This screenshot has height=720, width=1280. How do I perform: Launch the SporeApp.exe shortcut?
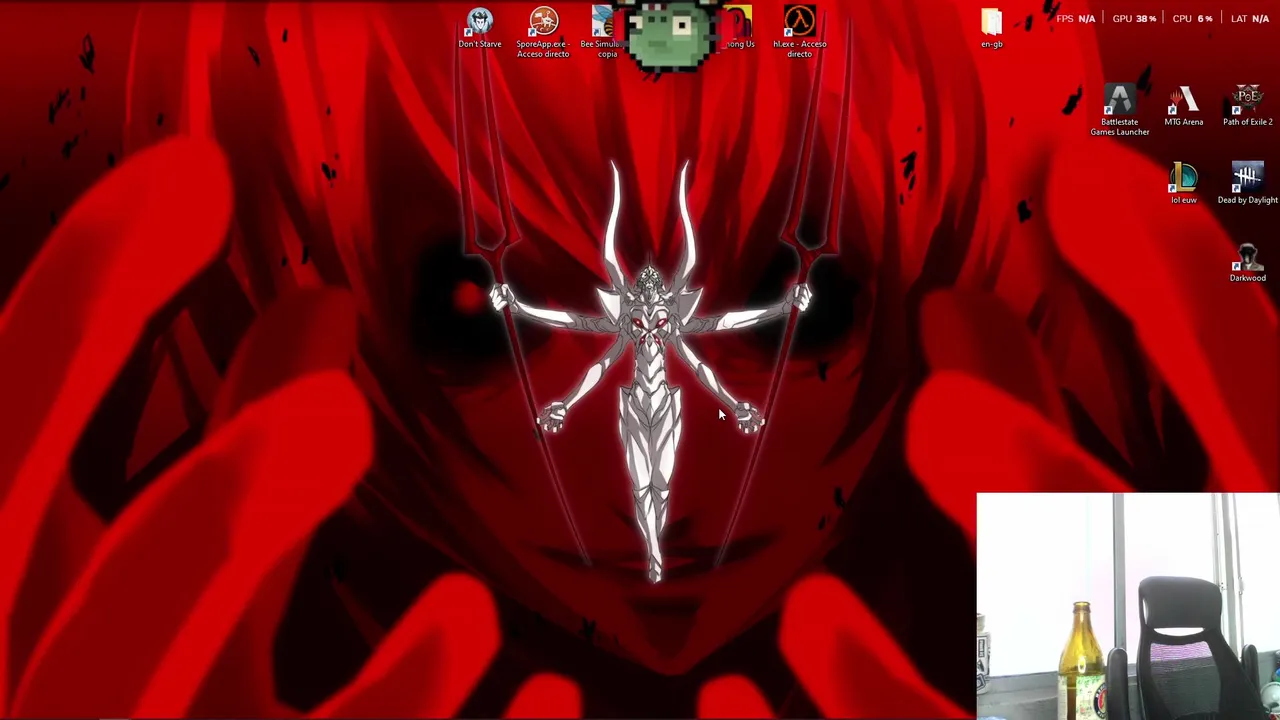coord(543,32)
